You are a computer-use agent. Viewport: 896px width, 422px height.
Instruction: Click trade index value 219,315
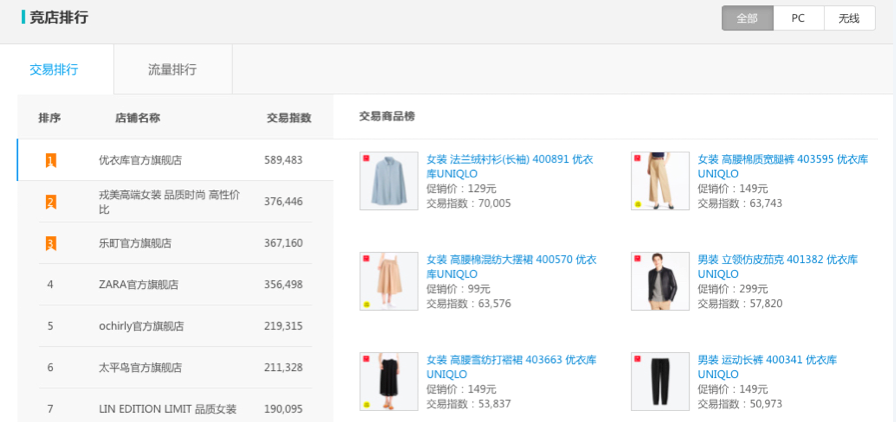(283, 327)
